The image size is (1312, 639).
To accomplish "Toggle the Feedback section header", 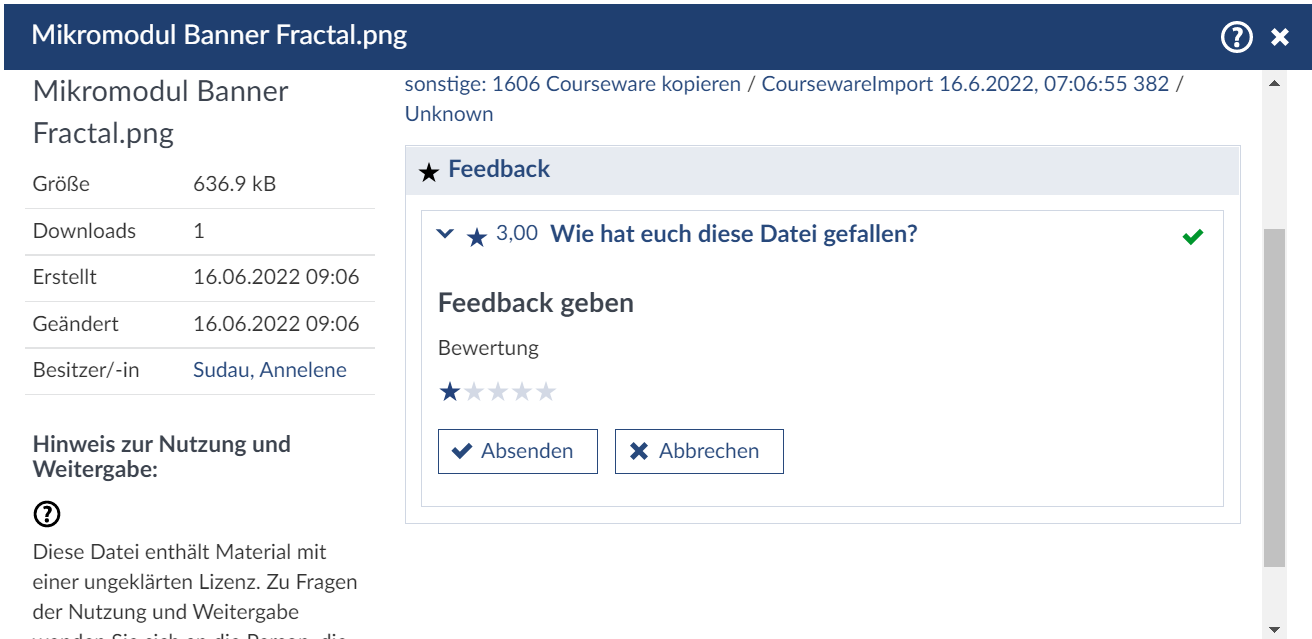I will pos(499,170).
